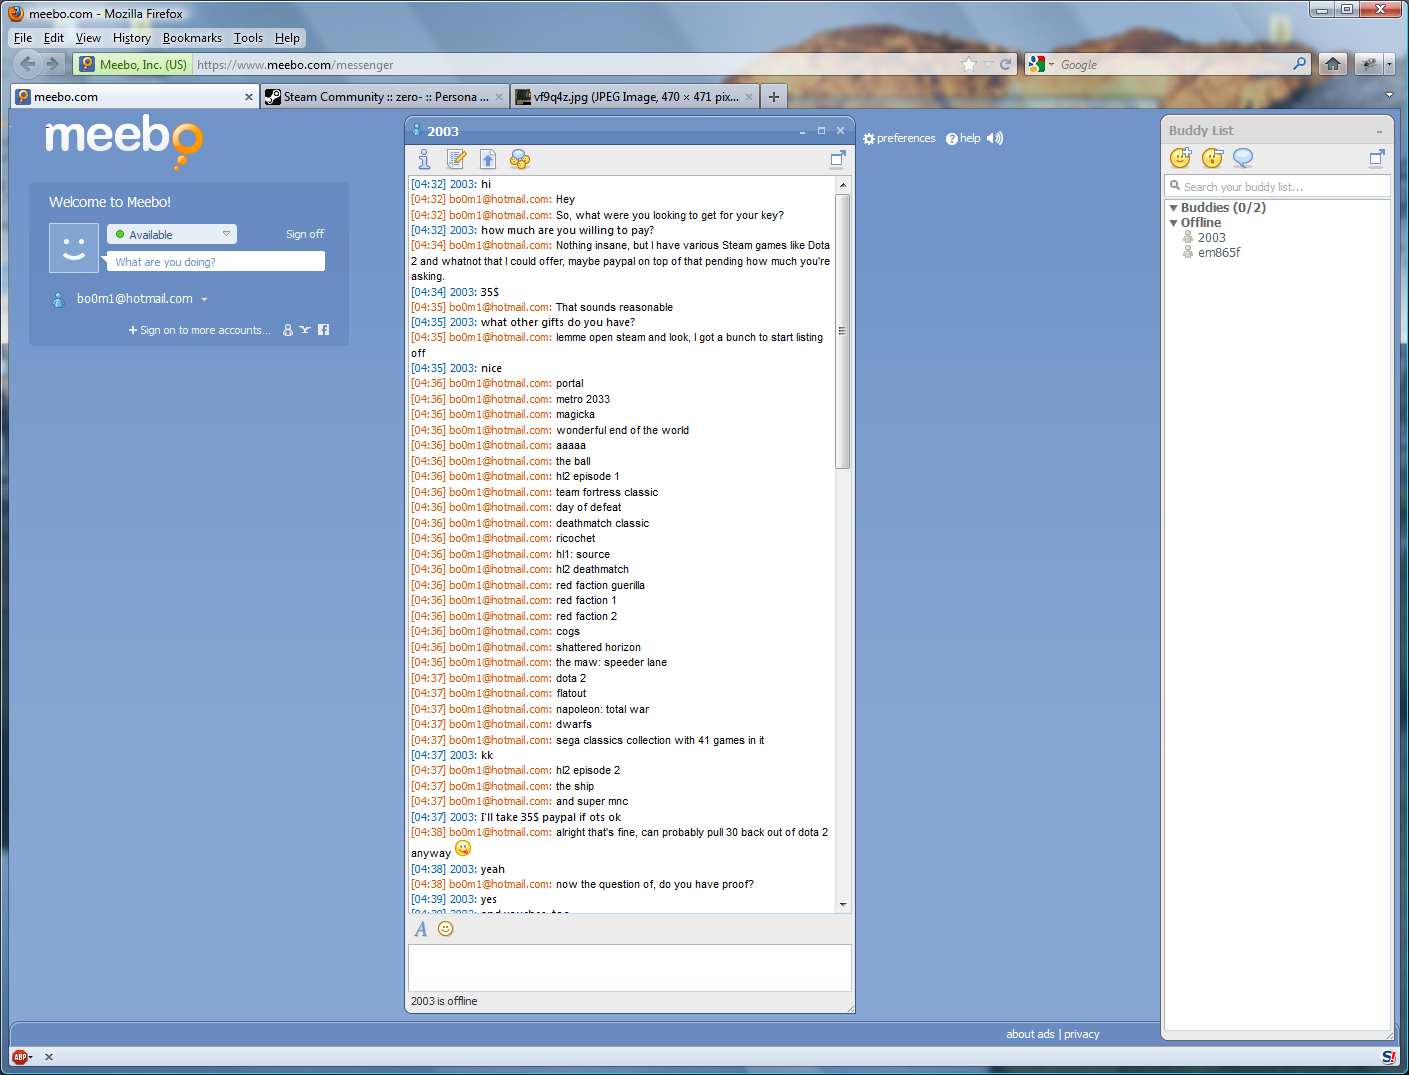
Task: Click the chat scrollbar up arrow
Action: [x=843, y=185]
